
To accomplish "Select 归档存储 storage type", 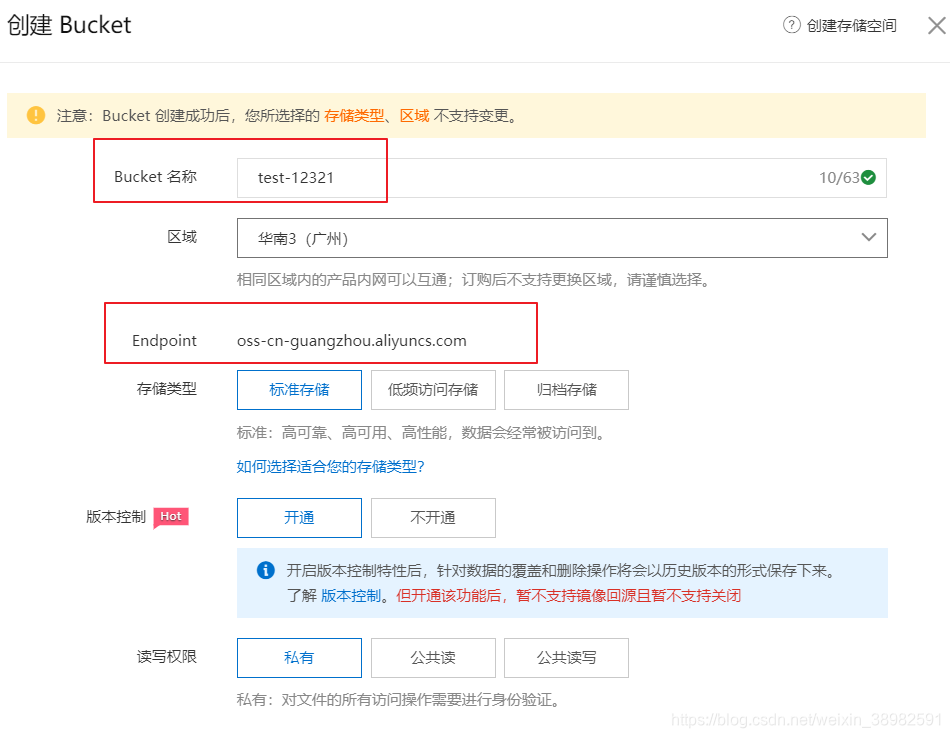I will coord(566,390).
